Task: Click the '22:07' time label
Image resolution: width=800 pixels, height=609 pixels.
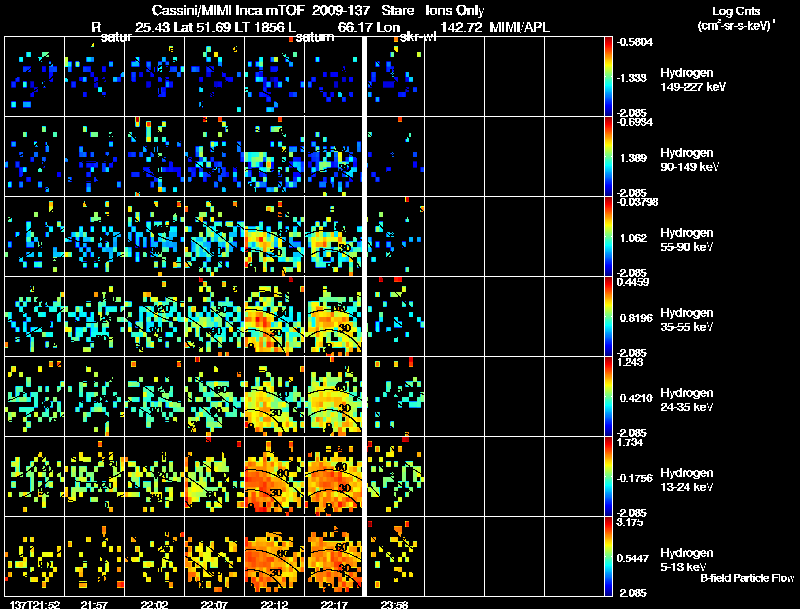Action: pos(214,604)
